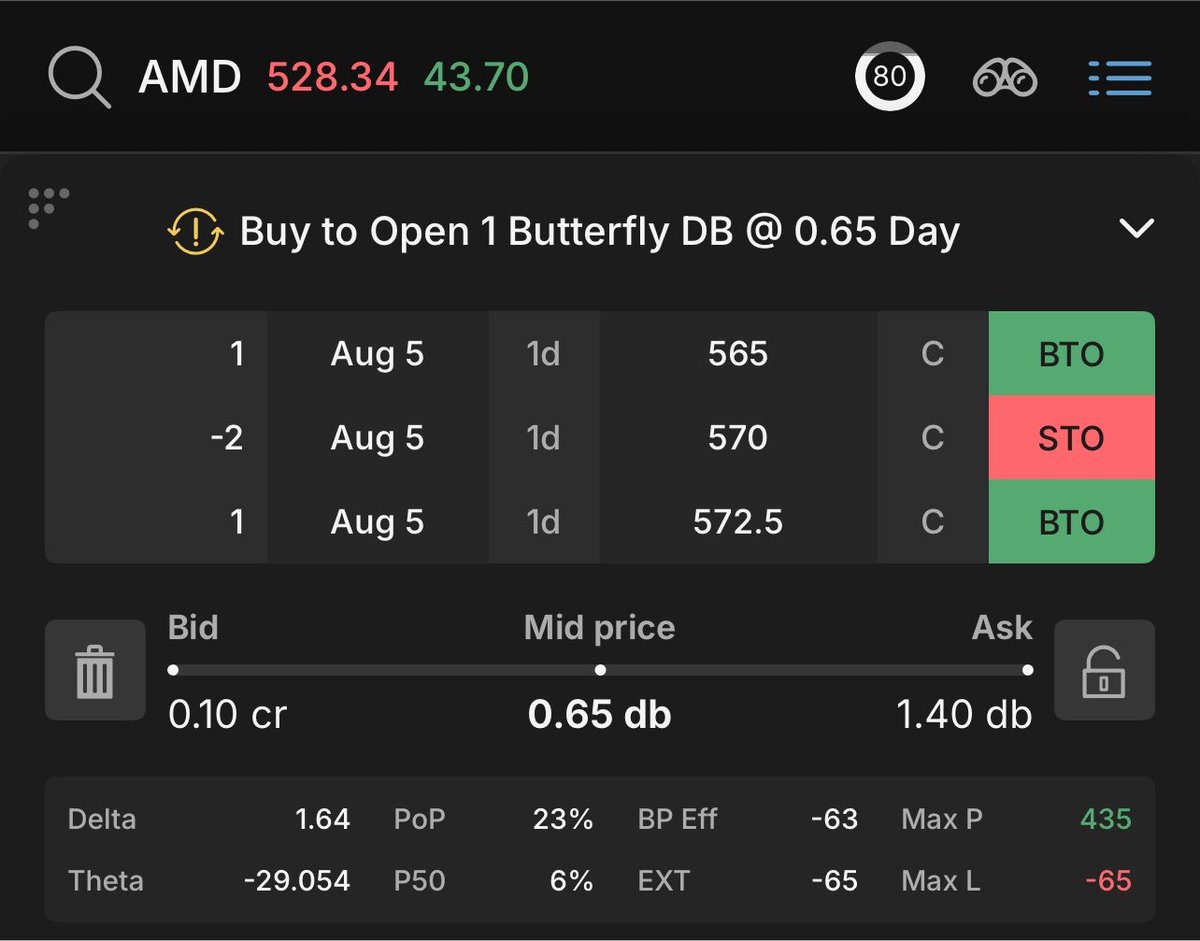This screenshot has height=941, width=1200.
Task: Open the blue list menu icon
Action: click(x=1119, y=78)
